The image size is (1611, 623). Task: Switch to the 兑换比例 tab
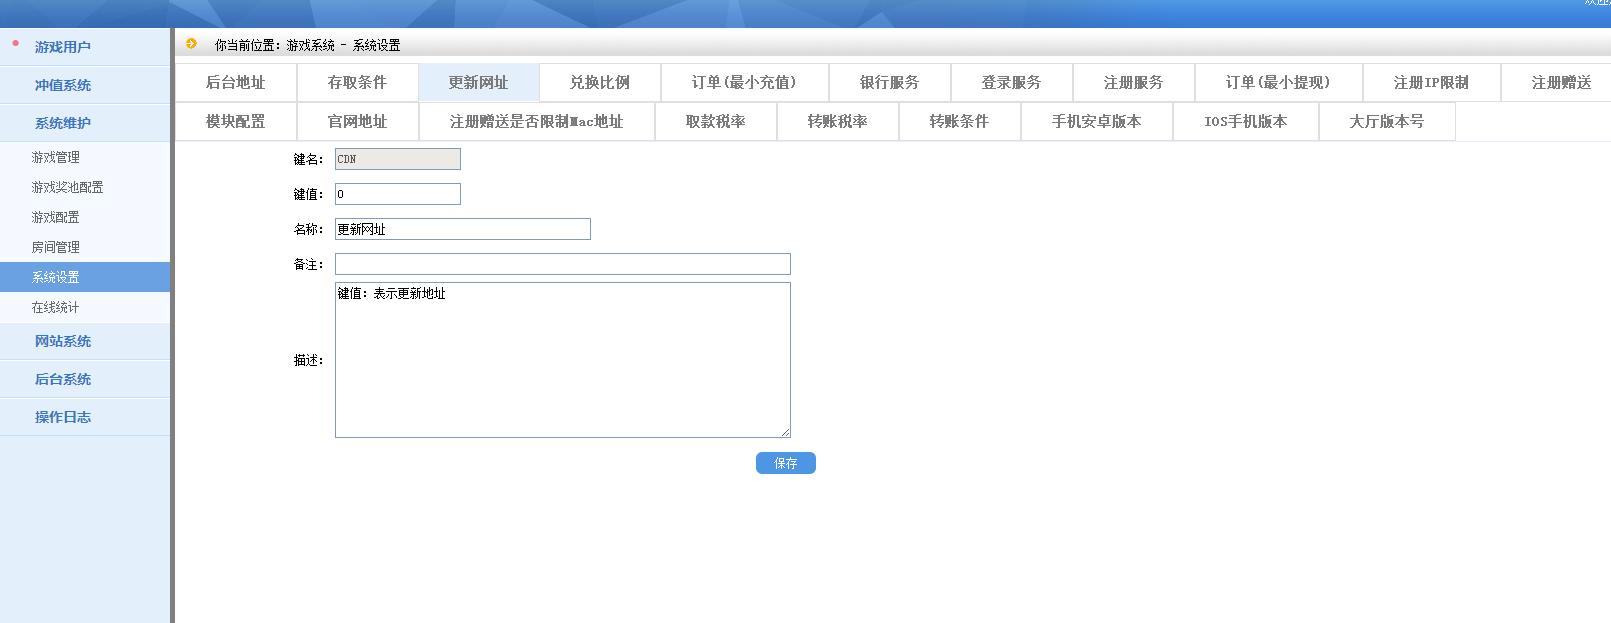click(x=600, y=83)
